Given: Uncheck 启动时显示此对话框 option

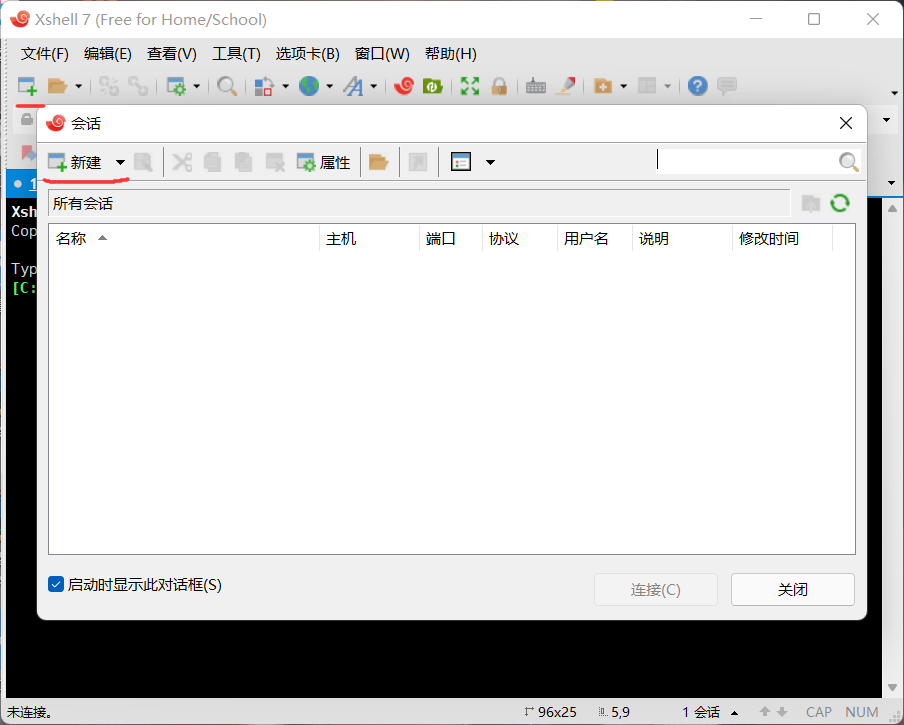Looking at the screenshot, I should coord(56,584).
